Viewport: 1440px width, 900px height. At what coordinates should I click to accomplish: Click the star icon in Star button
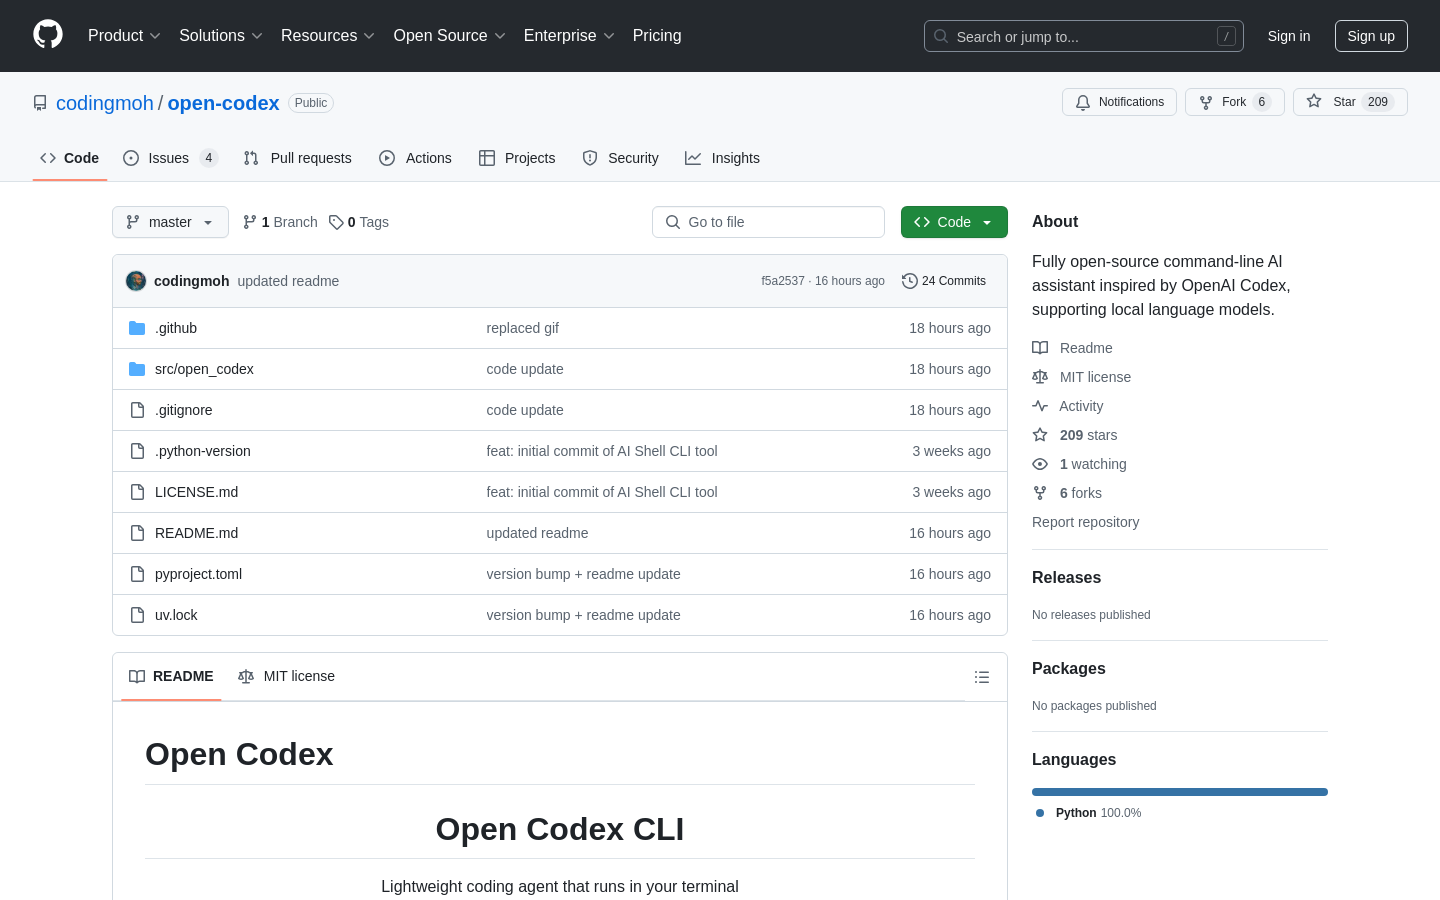click(x=1314, y=101)
